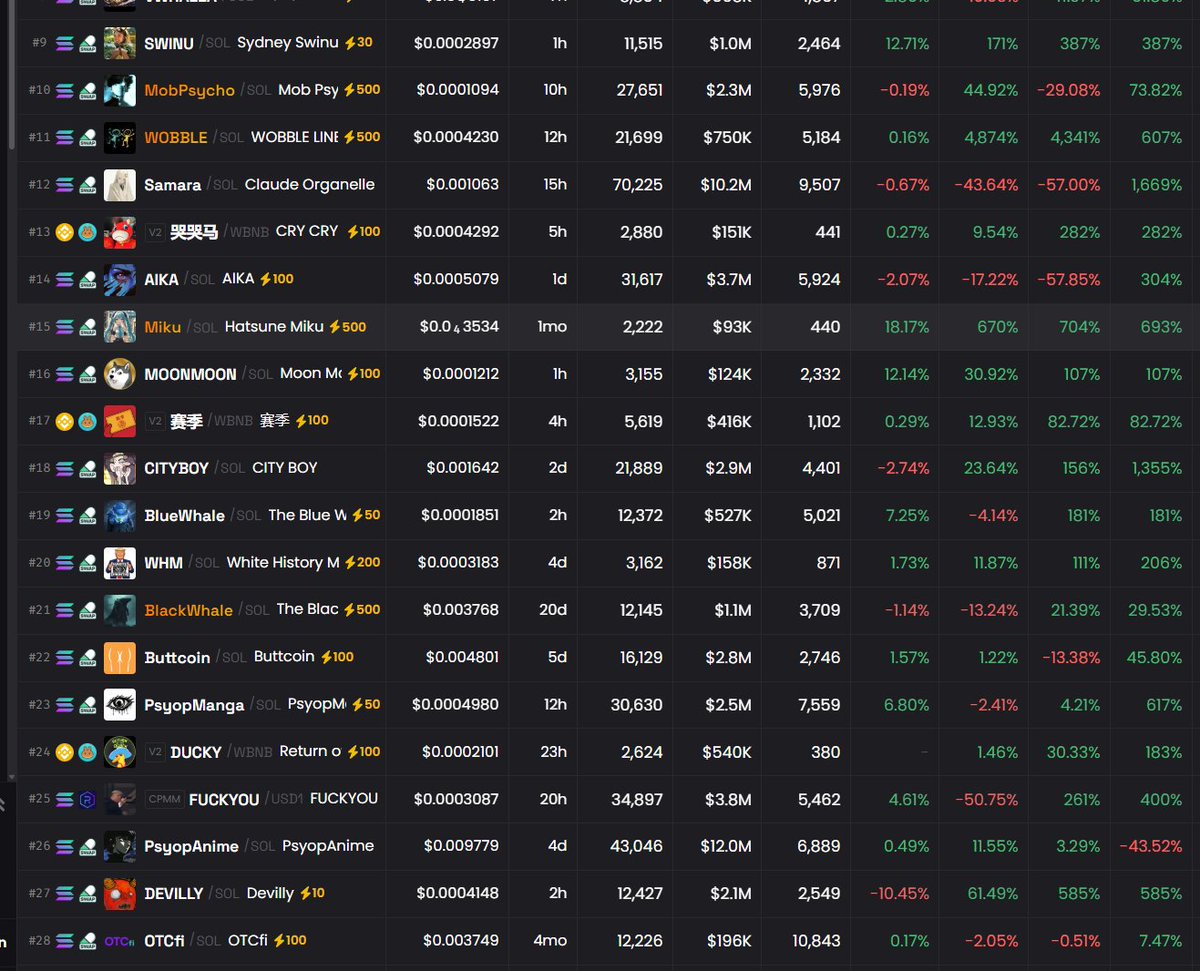Select the volume value $12.0M

coord(726,846)
